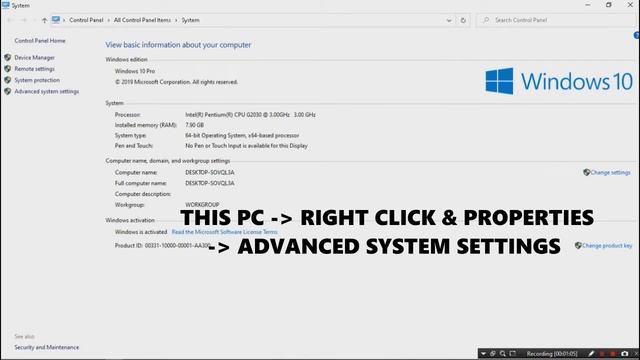Click the Windows 10 logo
Screen dimensions: 640x360
pos(559,81)
